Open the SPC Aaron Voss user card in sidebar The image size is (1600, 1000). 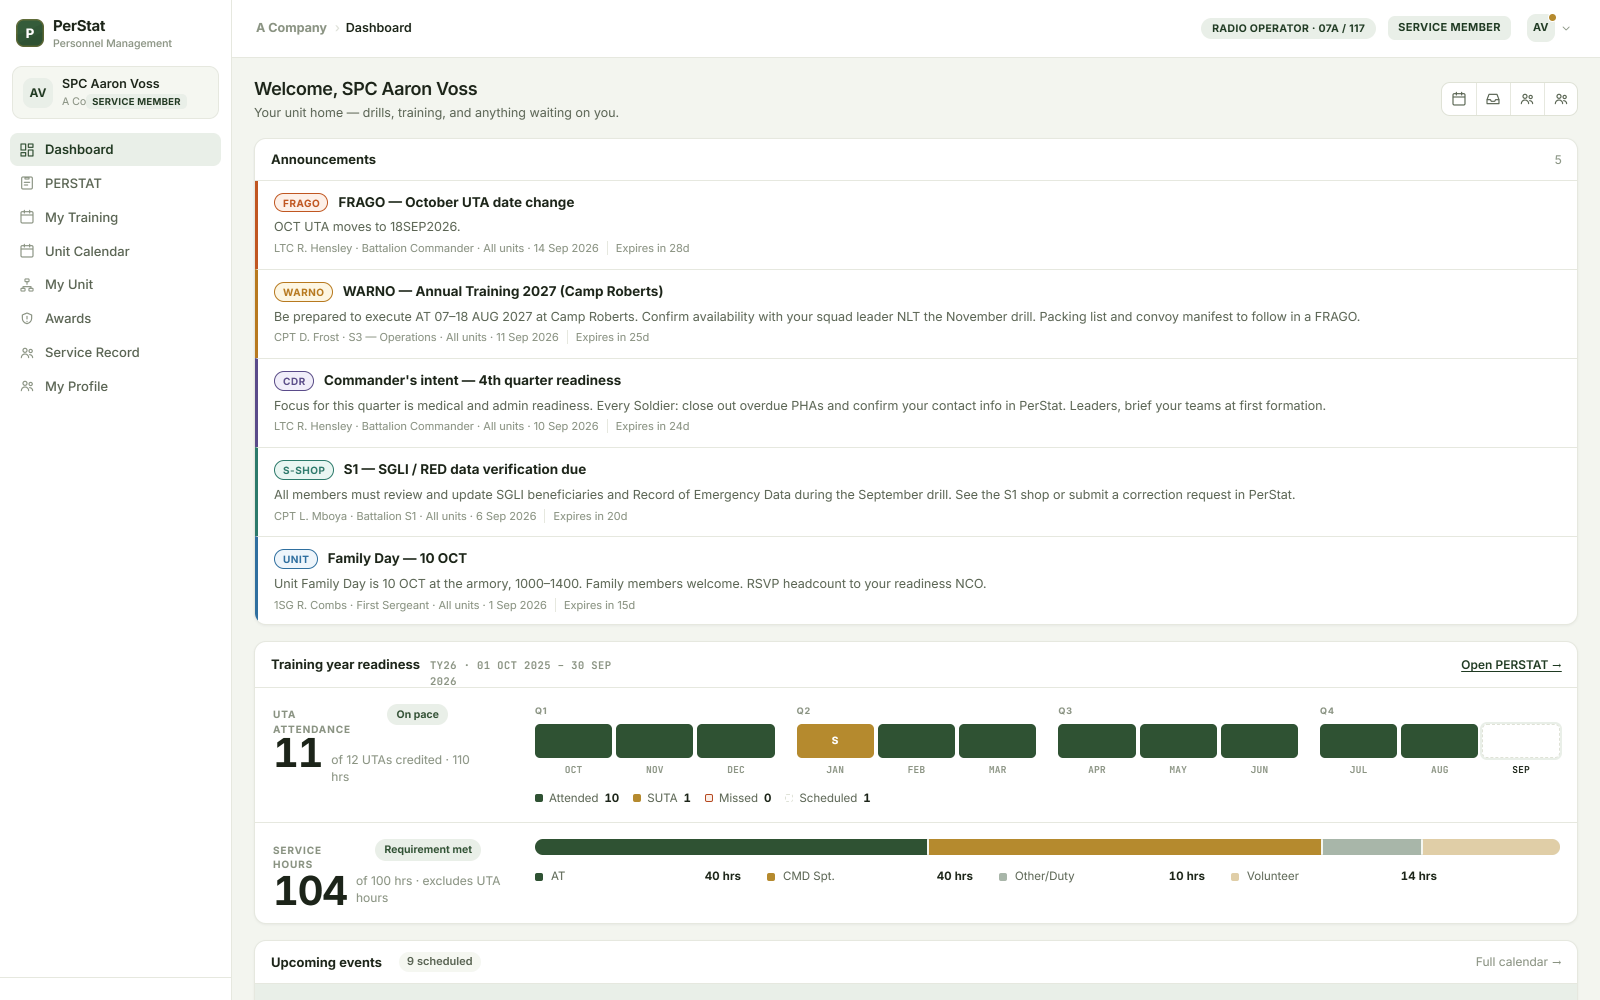pos(115,92)
